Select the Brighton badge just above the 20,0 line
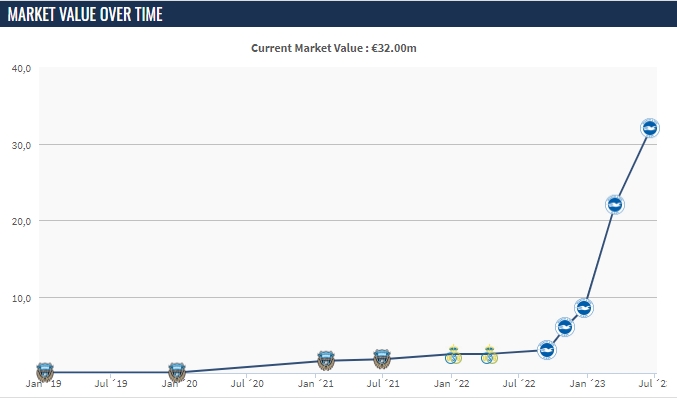 tap(615, 205)
